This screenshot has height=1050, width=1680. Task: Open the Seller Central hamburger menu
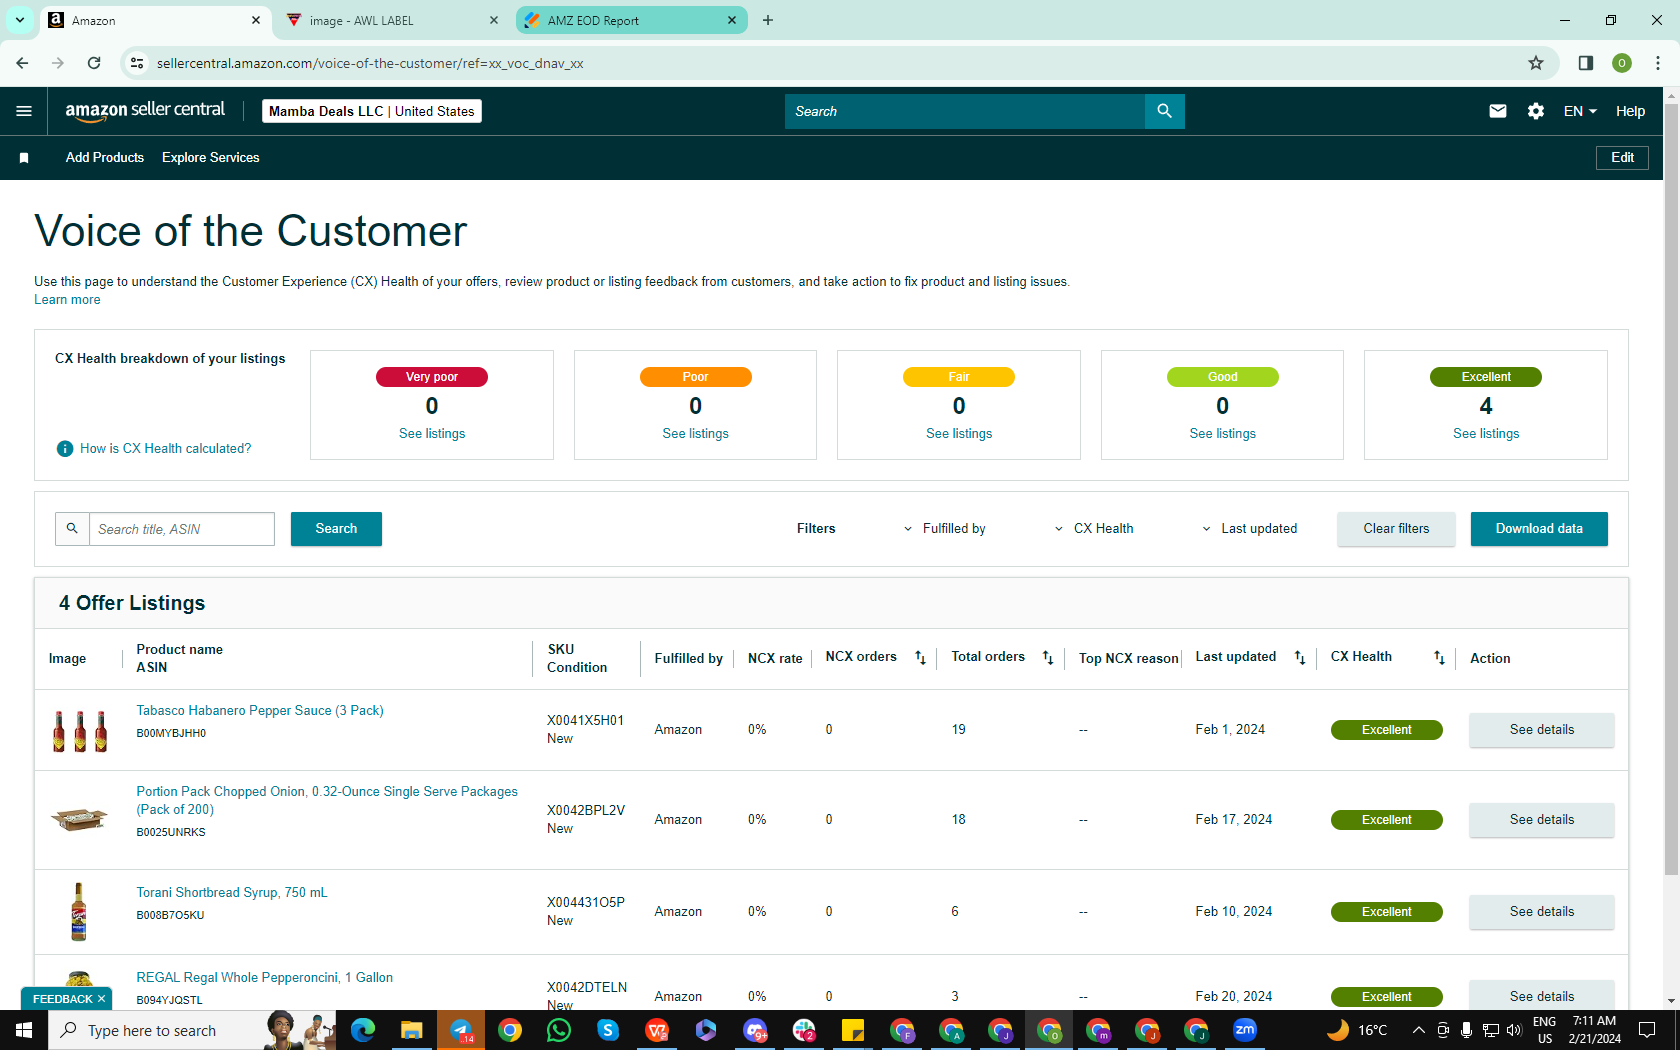pyautogui.click(x=24, y=111)
